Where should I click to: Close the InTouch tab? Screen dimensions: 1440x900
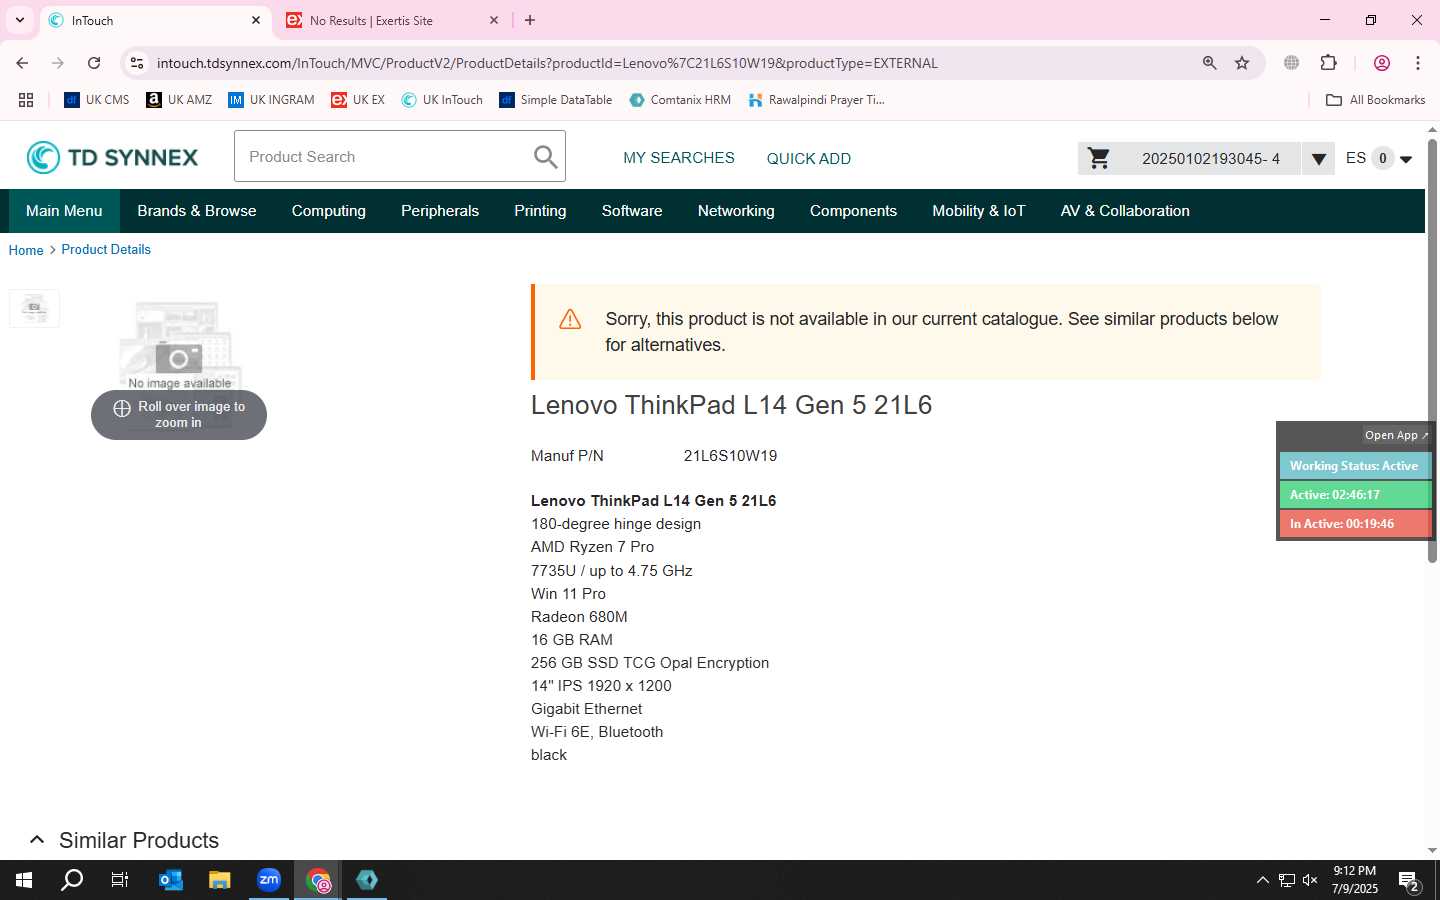[x=256, y=20]
